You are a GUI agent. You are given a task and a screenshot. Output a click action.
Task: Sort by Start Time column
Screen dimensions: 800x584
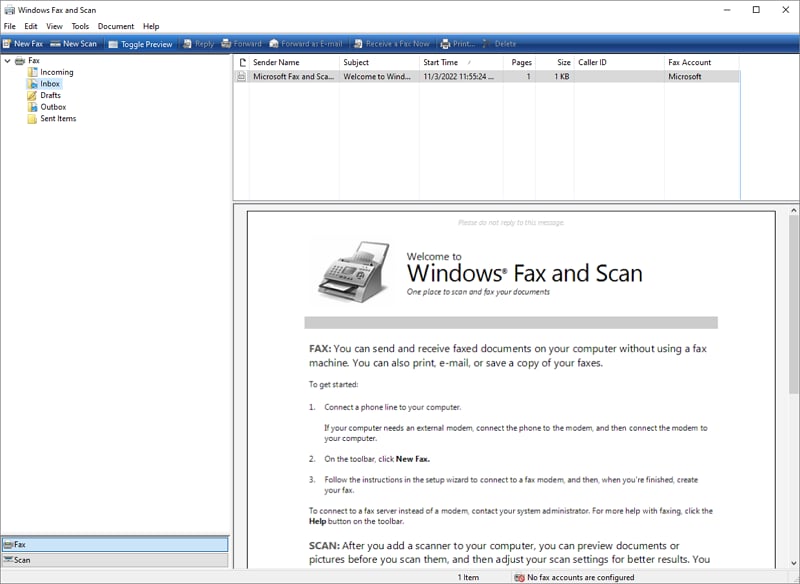pyautogui.click(x=461, y=62)
